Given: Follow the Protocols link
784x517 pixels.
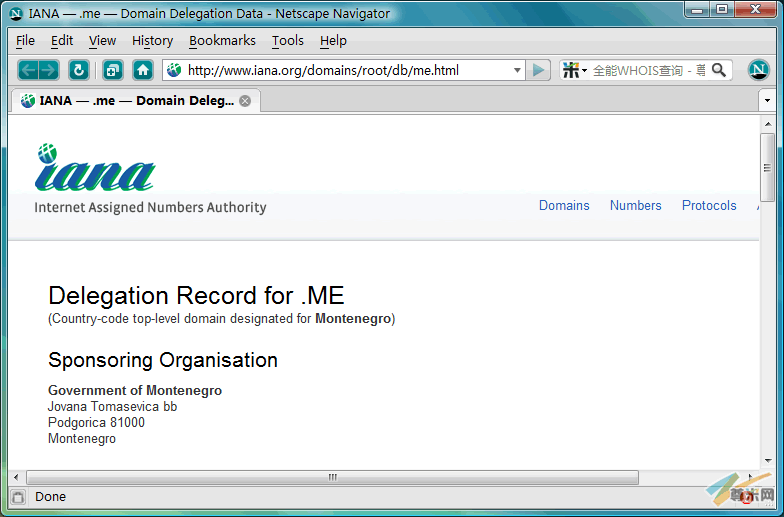Looking at the screenshot, I should [709, 206].
